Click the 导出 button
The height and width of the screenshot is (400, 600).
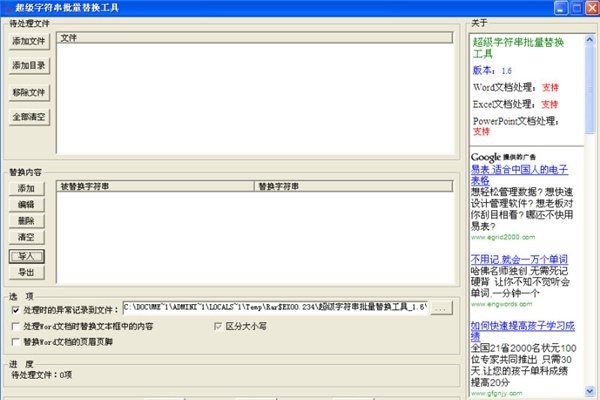[26, 273]
